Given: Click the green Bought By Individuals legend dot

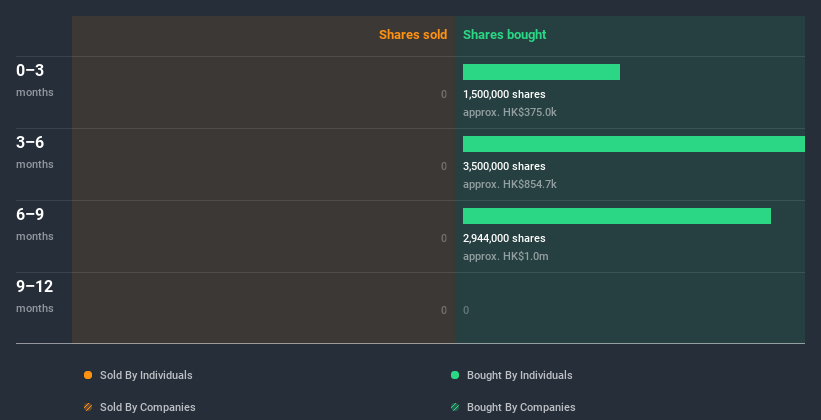Looking at the screenshot, I should (455, 375).
